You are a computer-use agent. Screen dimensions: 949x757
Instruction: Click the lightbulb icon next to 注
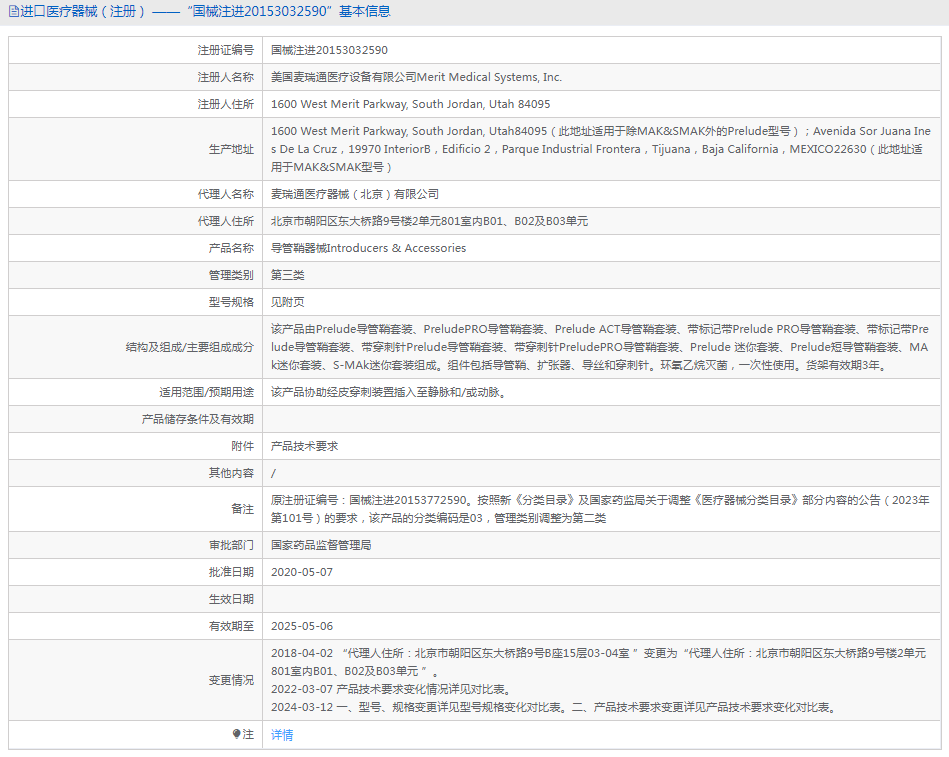point(237,734)
